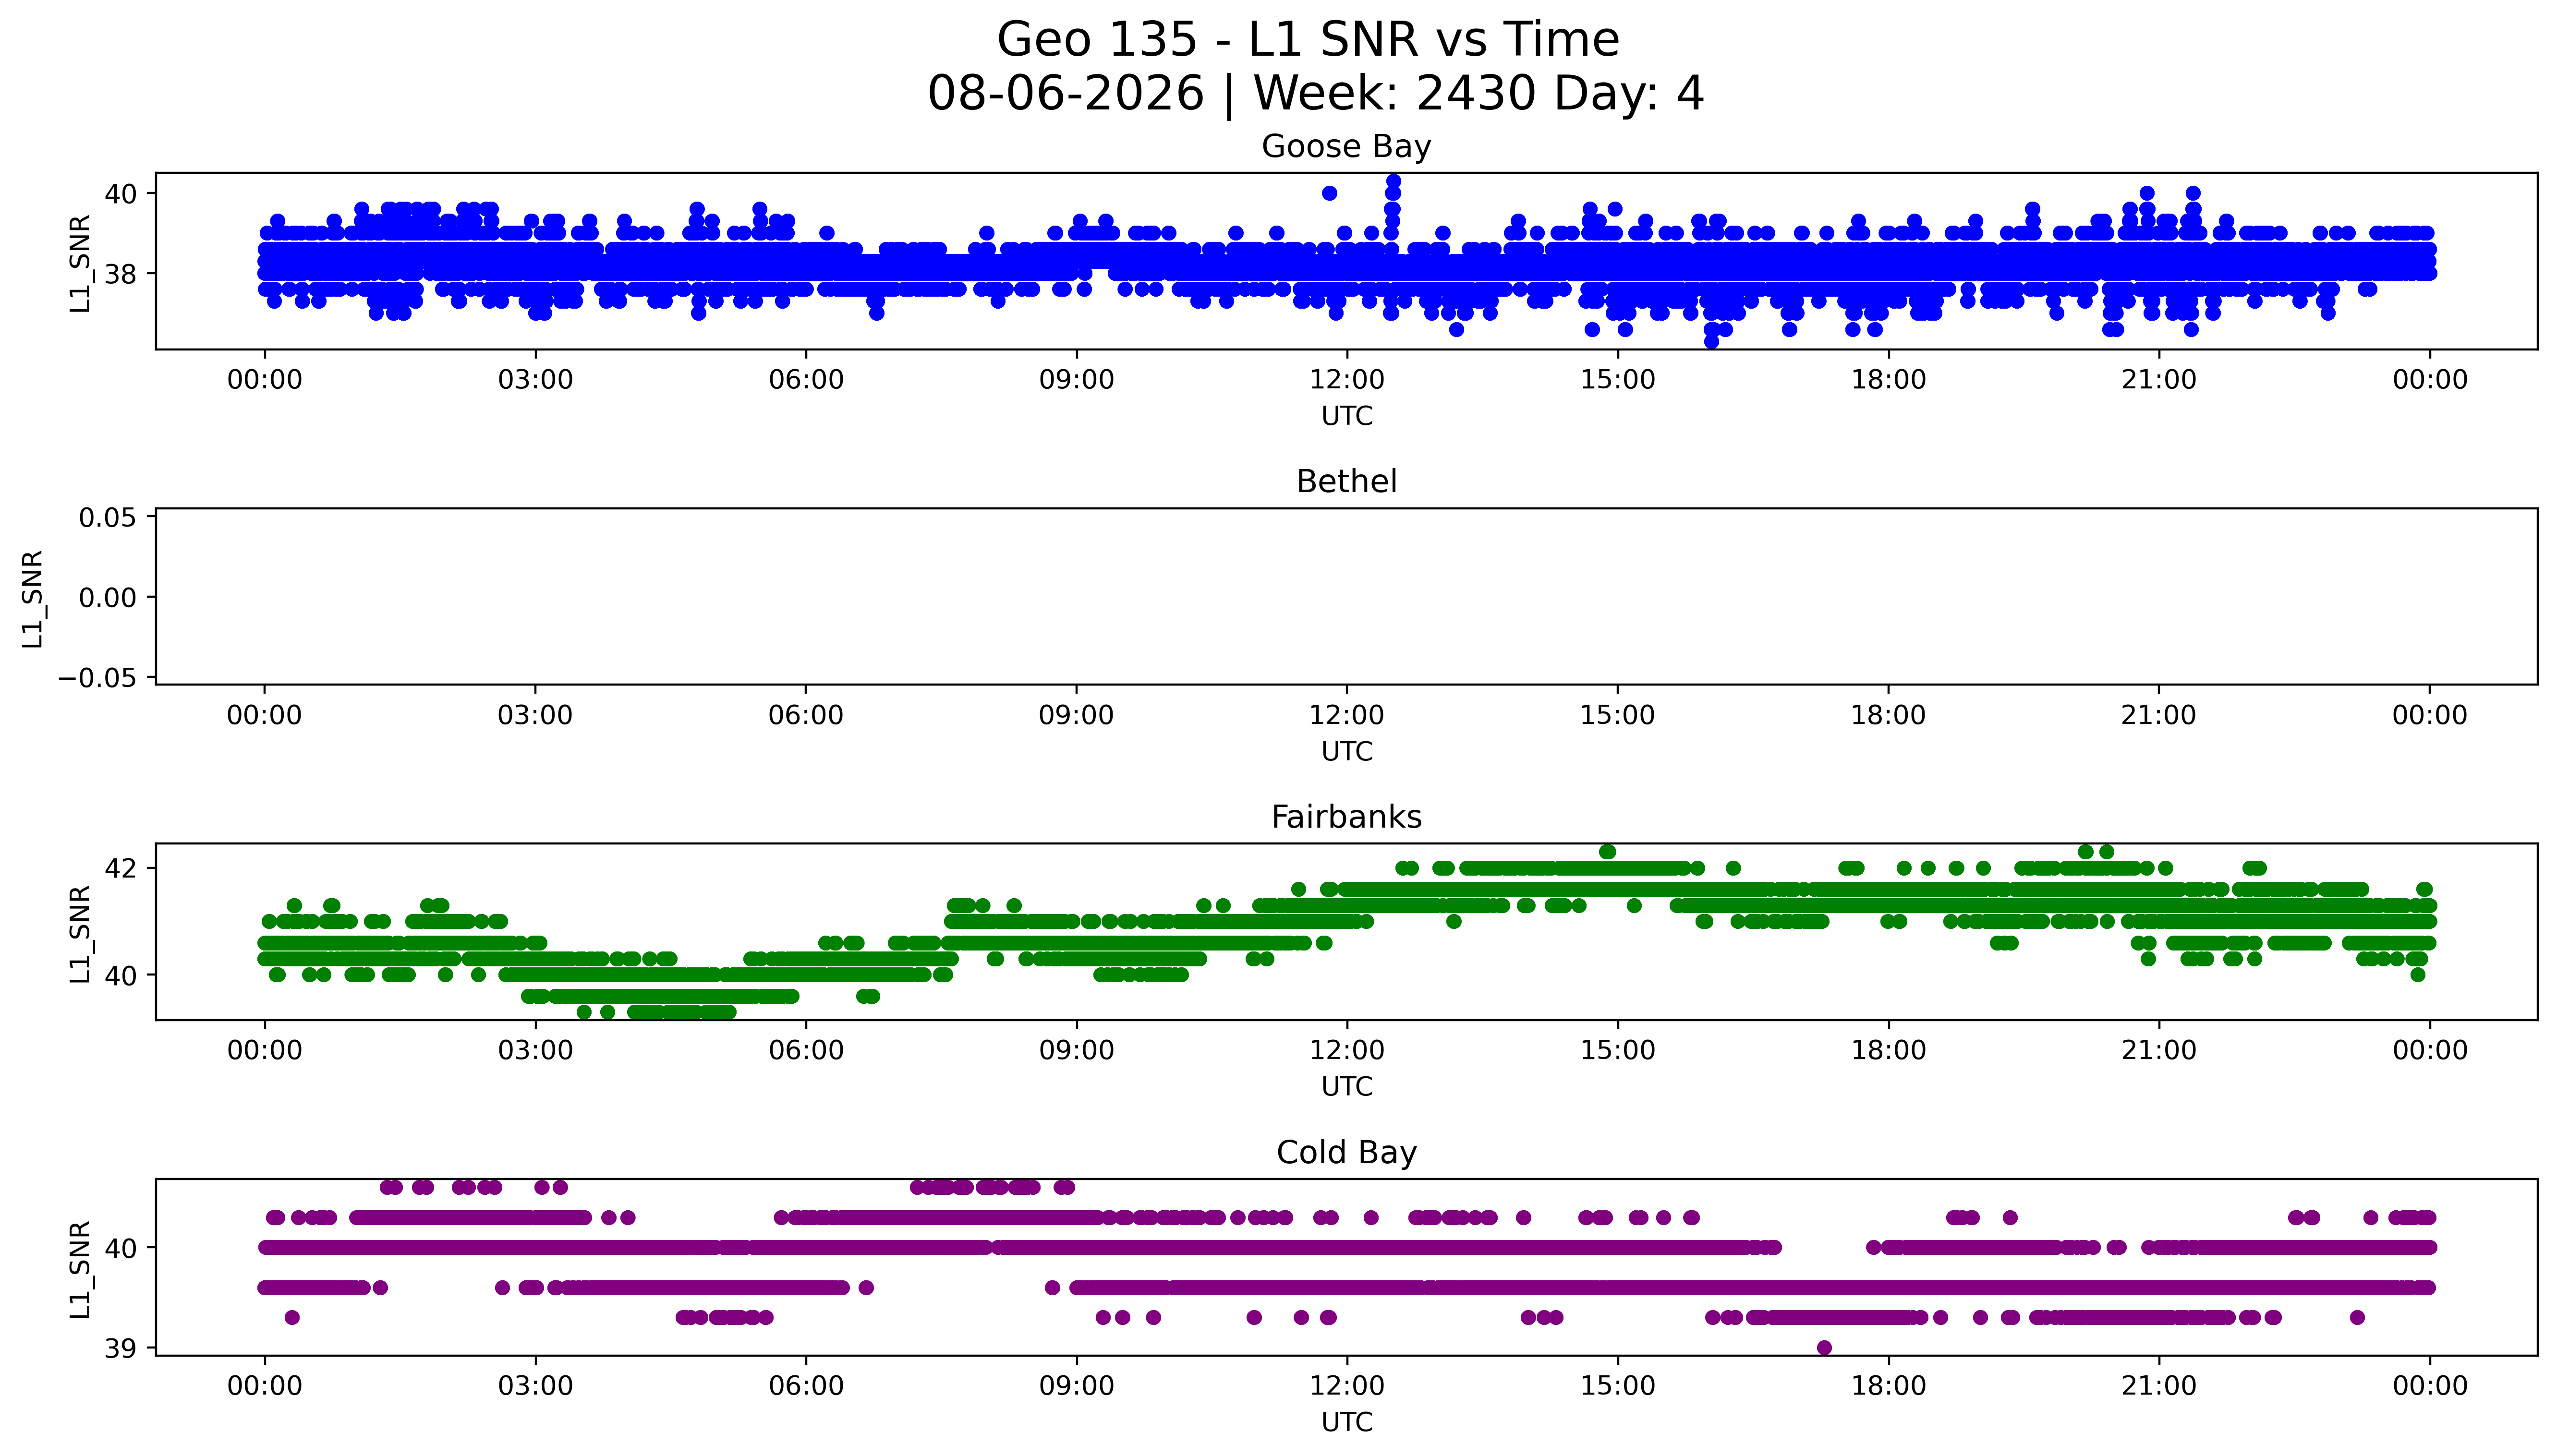Click the highest blue point near 12:30 in Goose Bay
This screenshot has height=1456, width=2557.
(1393, 181)
